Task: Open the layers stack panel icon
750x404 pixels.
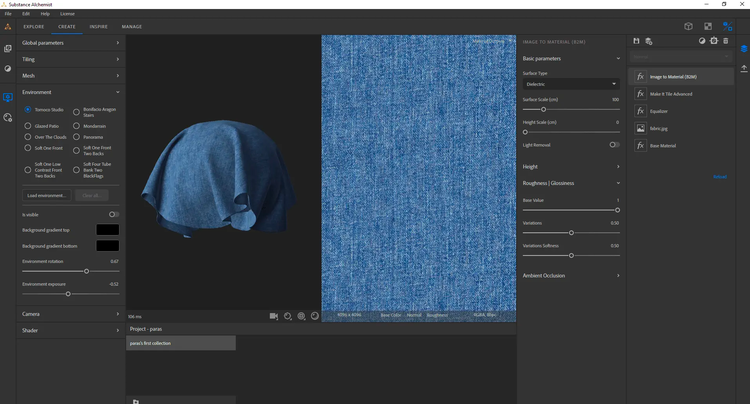Action: coord(744,48)
